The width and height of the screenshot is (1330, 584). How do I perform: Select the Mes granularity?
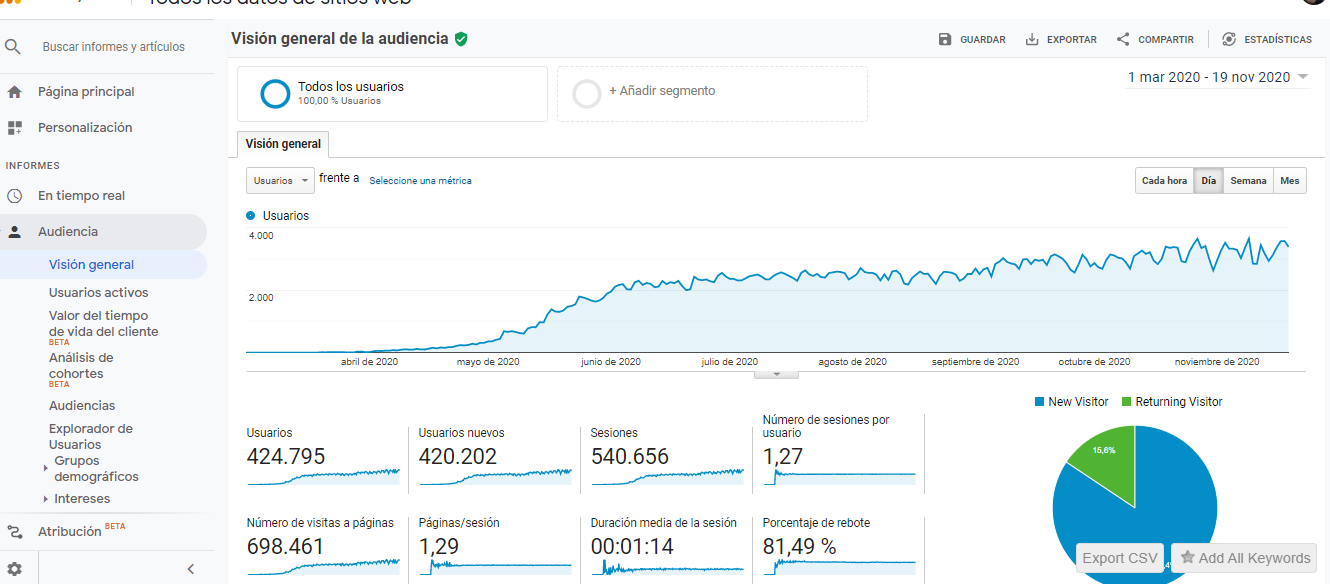(1290, 181)
